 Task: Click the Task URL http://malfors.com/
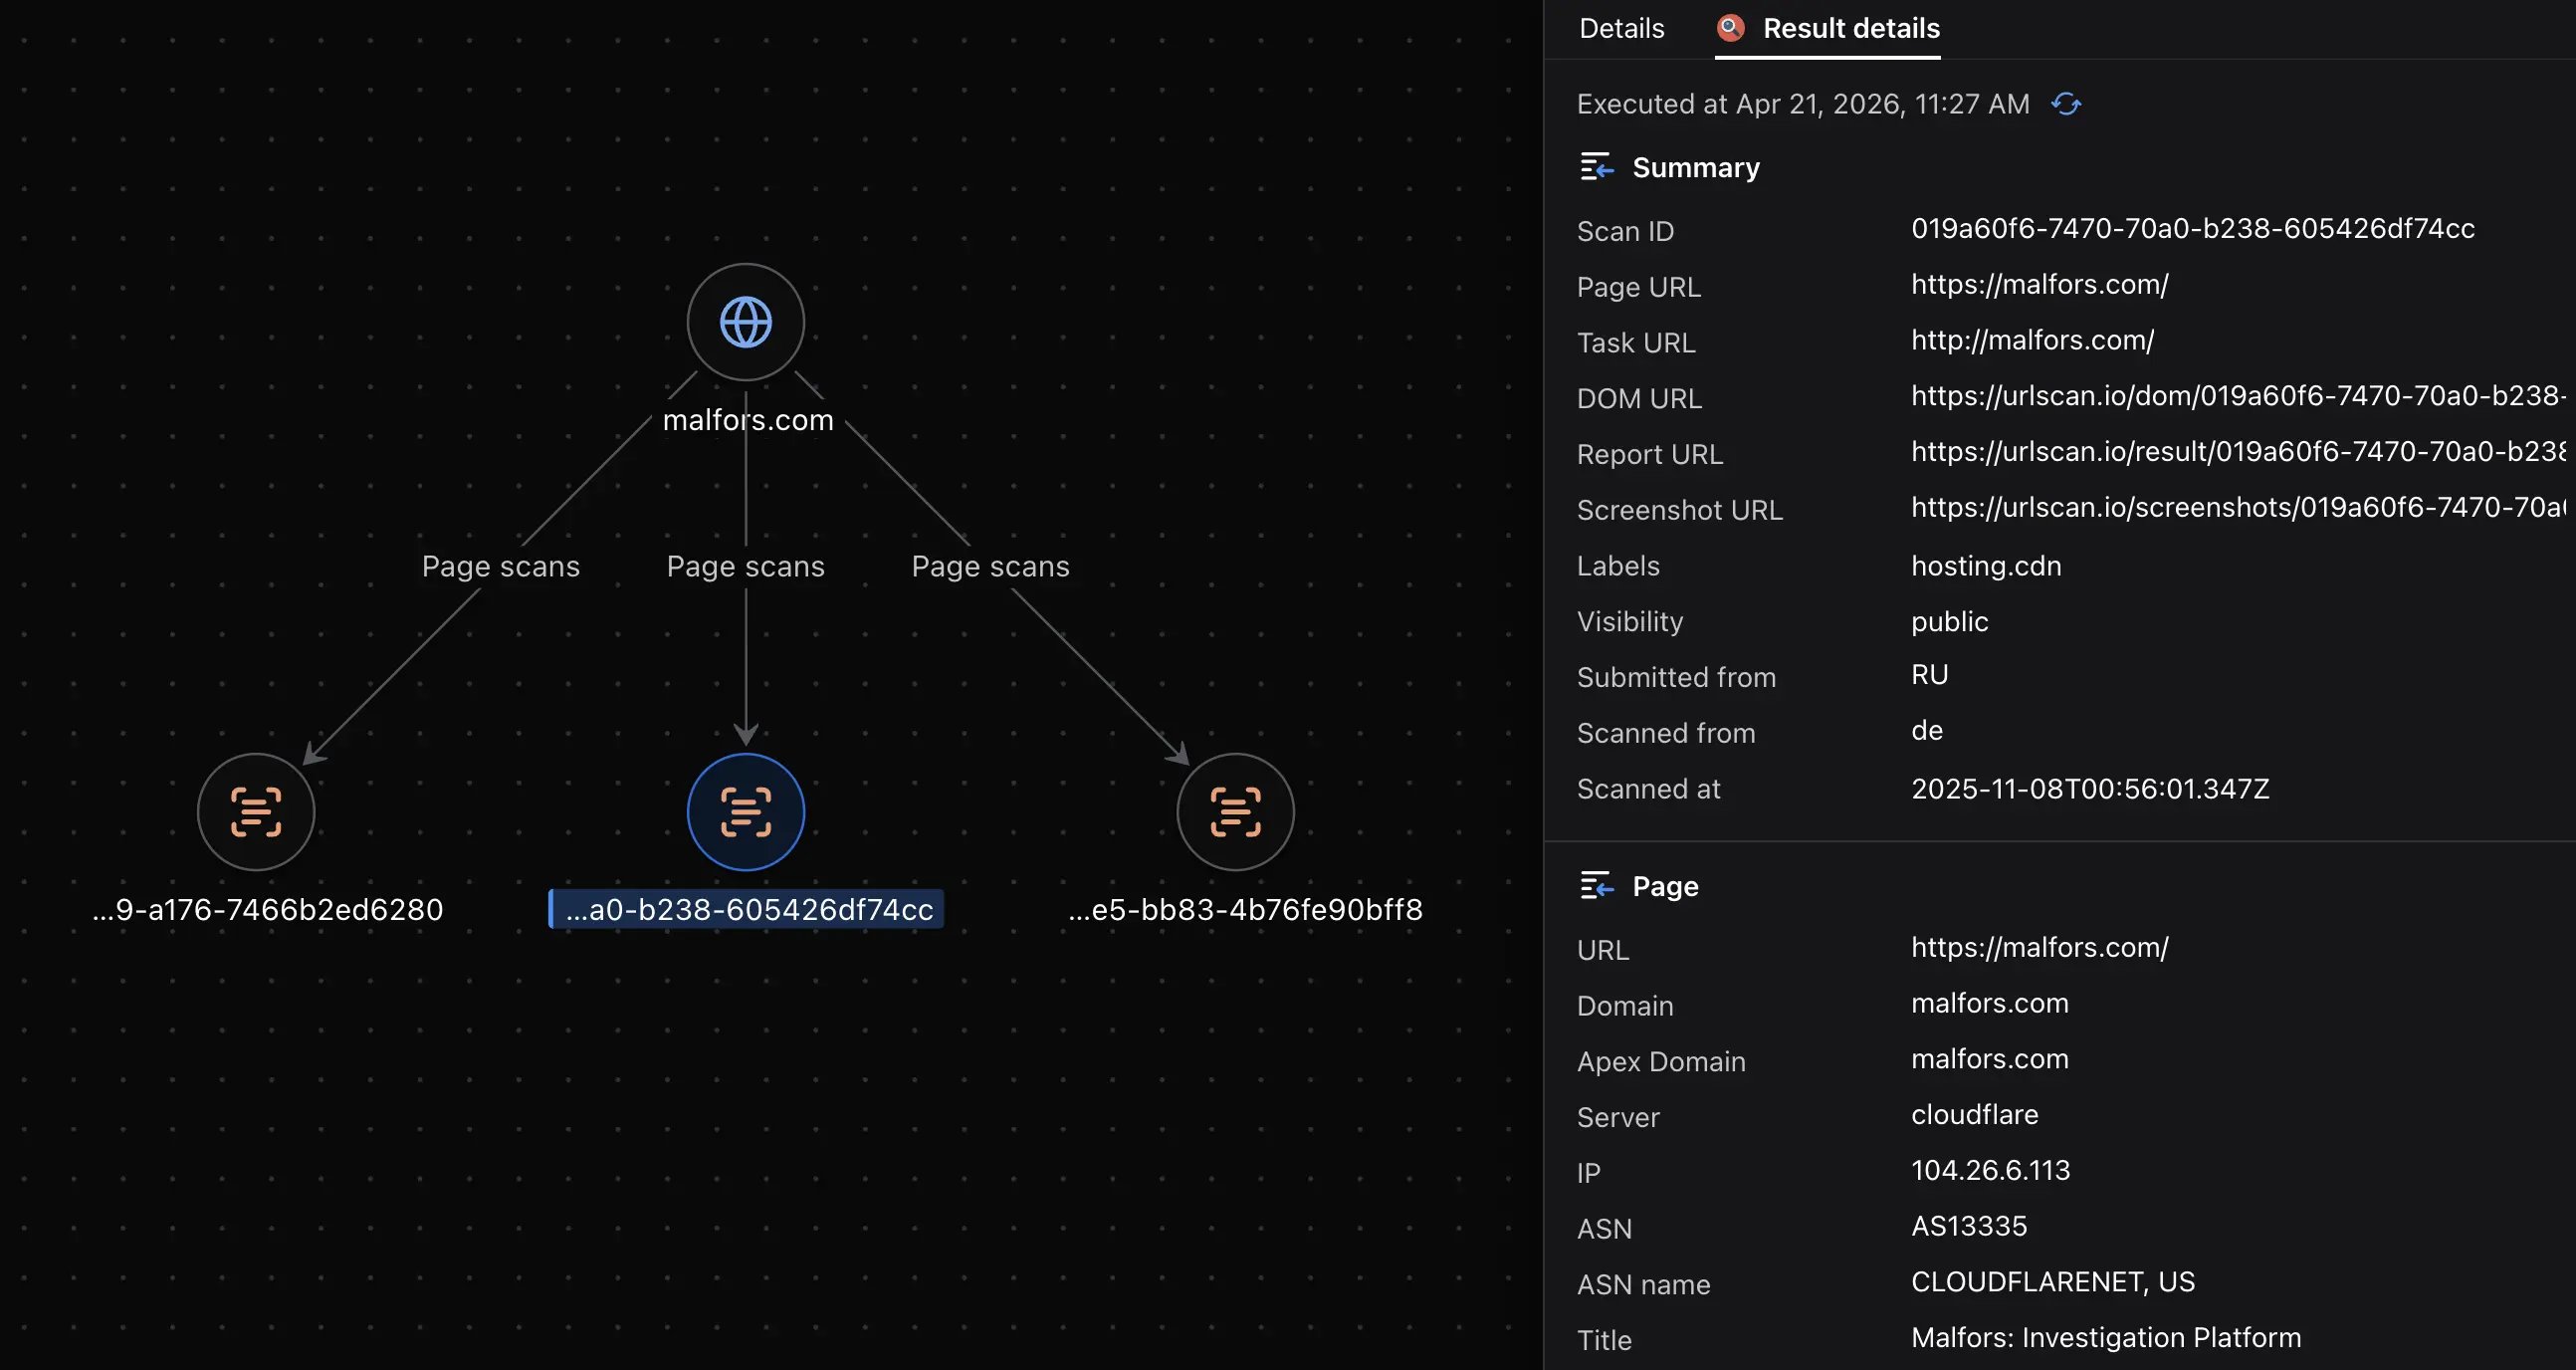[2033, 340]
